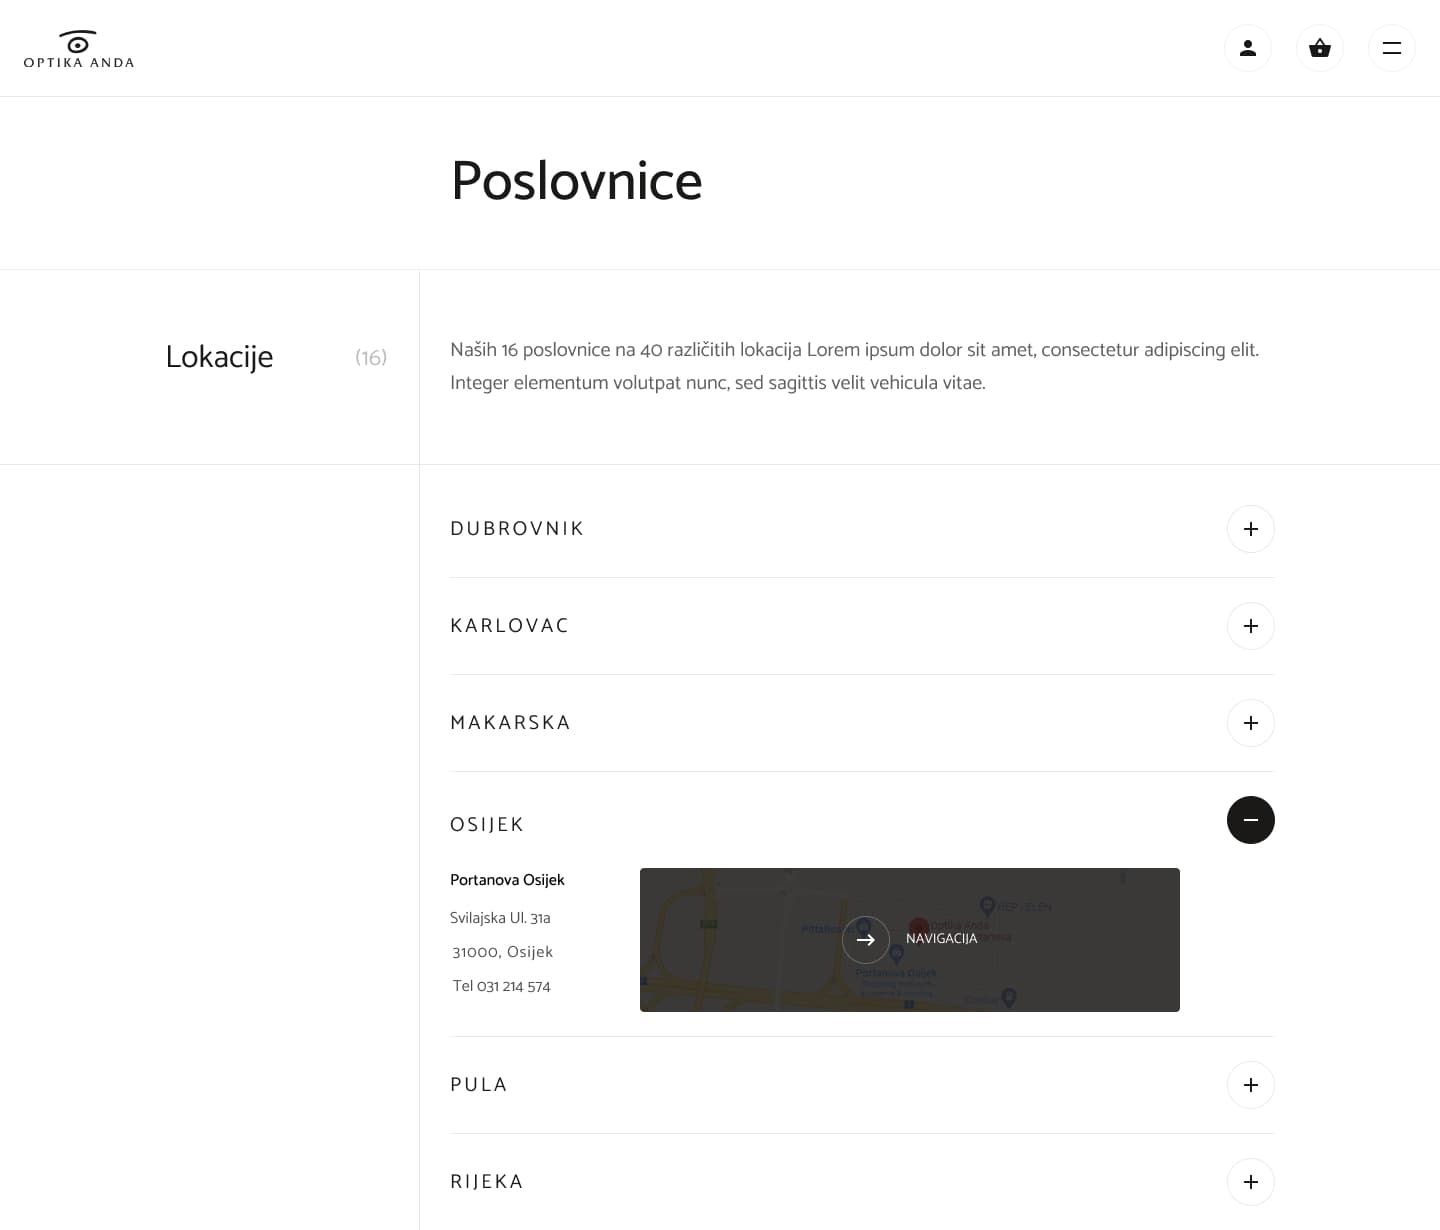
Task: Open the hamburger menu icon
Action: click(1392, 48)
